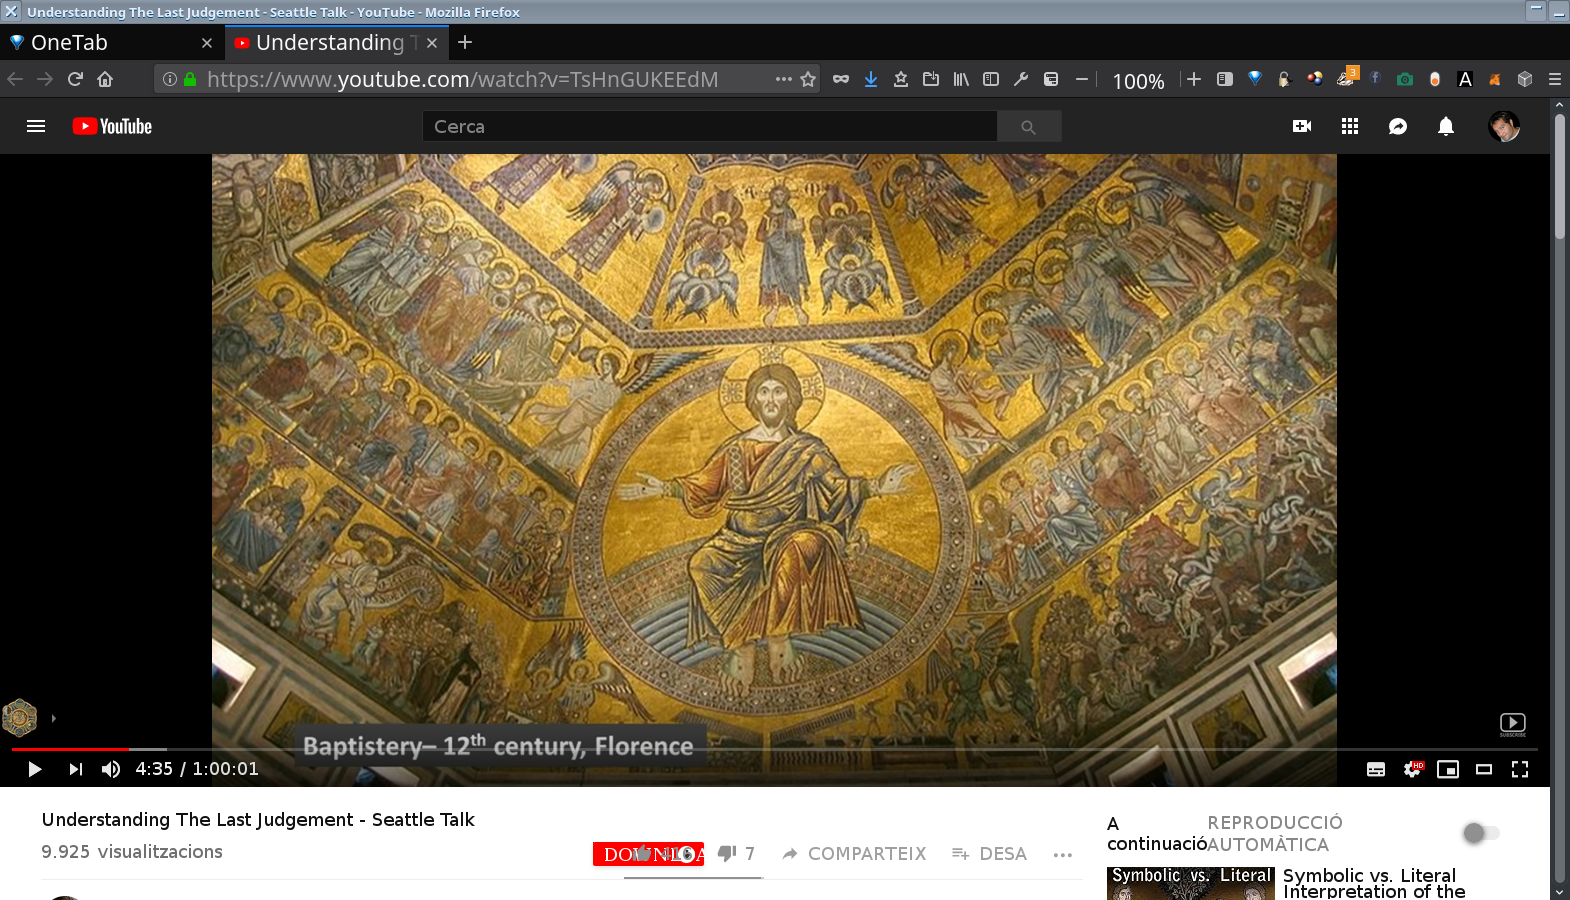
Task: Open a new browser tab
Action: [x=465, y=43]
